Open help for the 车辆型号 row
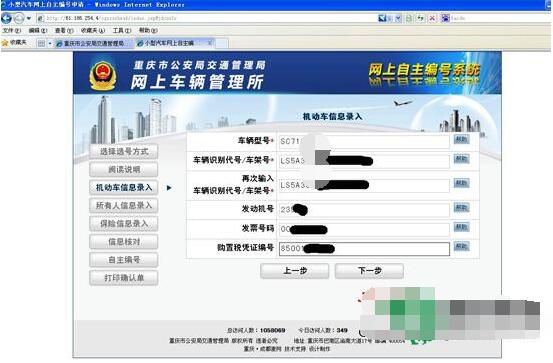The height and width of the screenshot is (363, 553). pyautogui.click(x=461, y=139)
